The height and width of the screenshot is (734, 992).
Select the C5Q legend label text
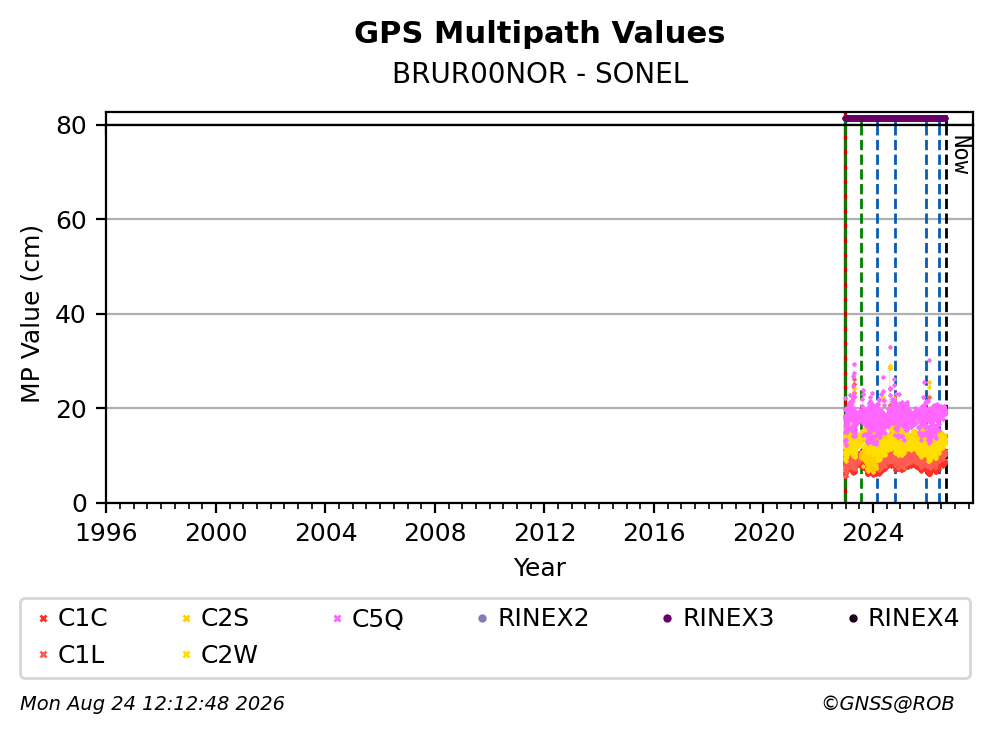377,619
